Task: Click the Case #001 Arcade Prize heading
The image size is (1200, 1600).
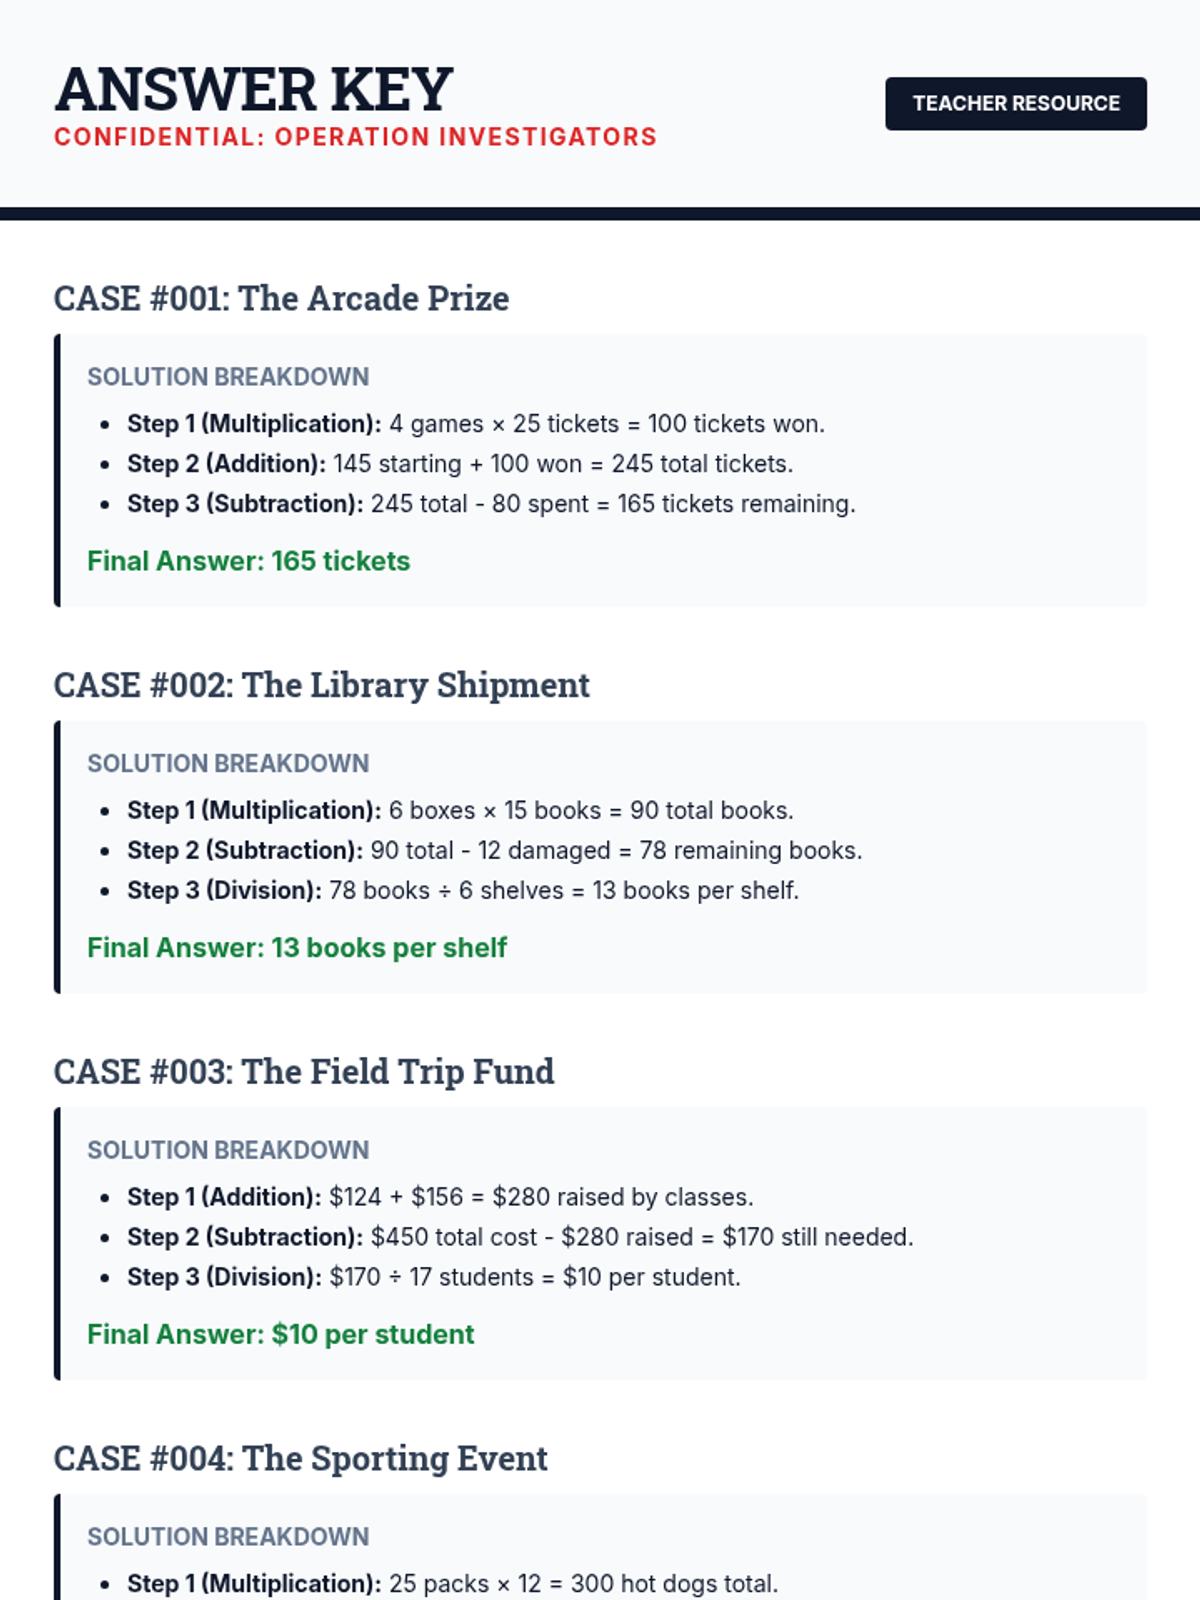Action: pos(281,298)
